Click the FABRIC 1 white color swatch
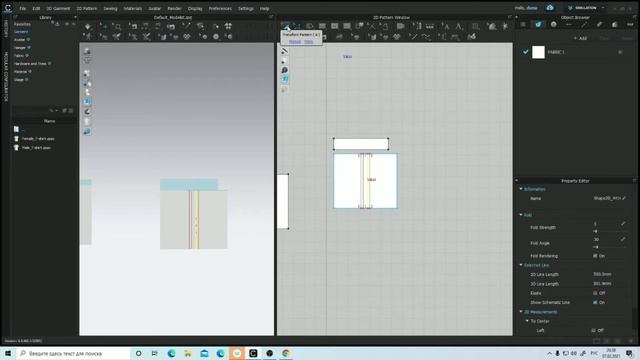 coord(538,52)
